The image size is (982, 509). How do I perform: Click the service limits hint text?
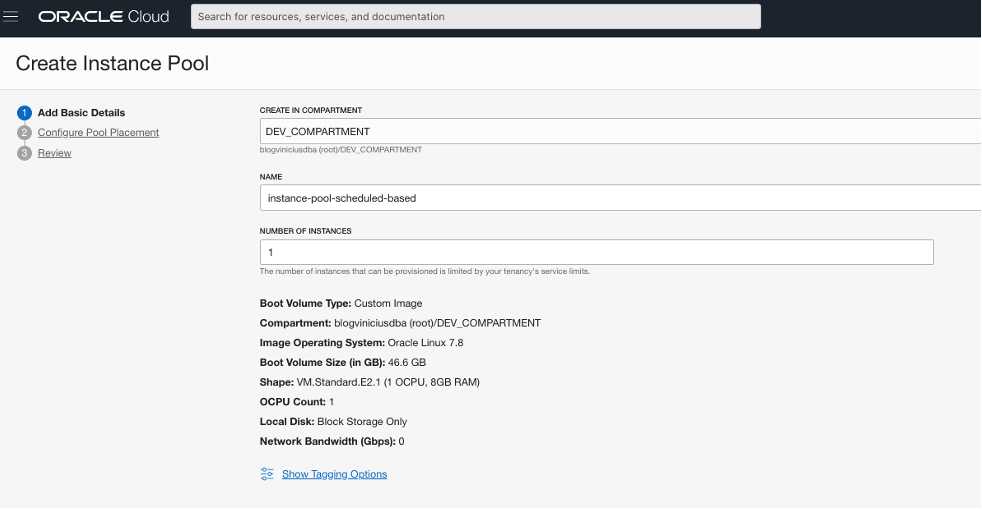[x=431, y=271]
